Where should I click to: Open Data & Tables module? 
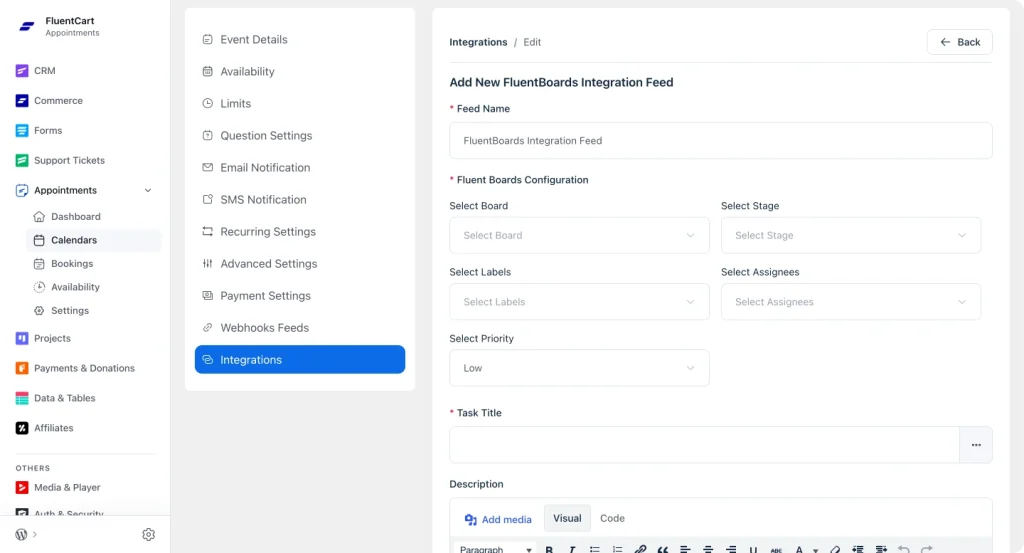[55, 398]
